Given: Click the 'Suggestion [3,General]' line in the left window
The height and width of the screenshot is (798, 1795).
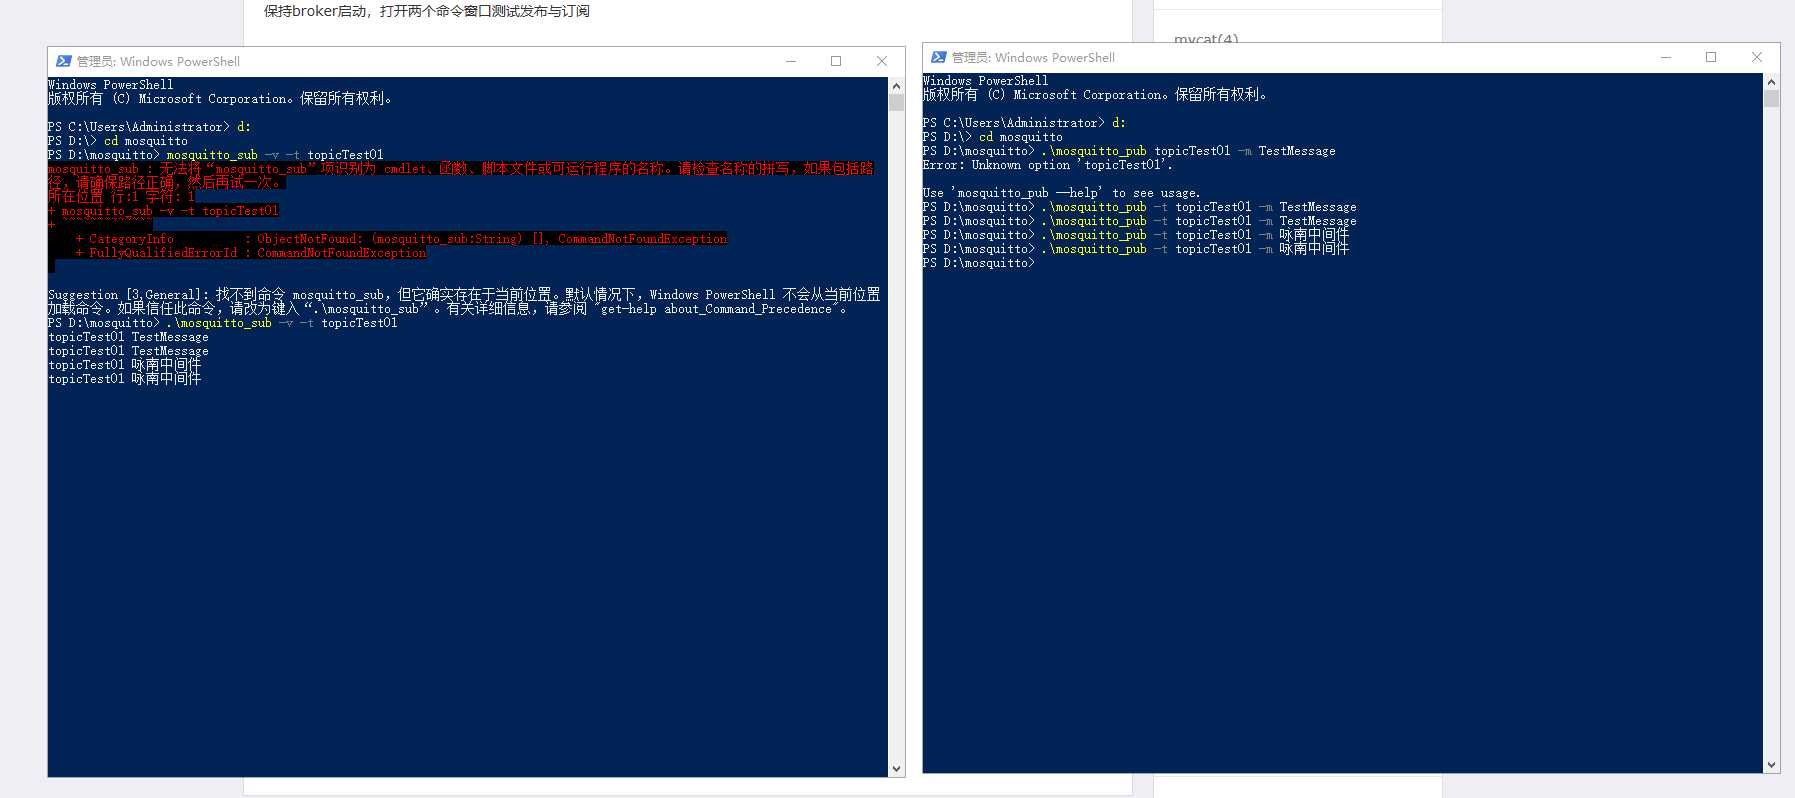Looking at the screenshot, I should 464,295.
